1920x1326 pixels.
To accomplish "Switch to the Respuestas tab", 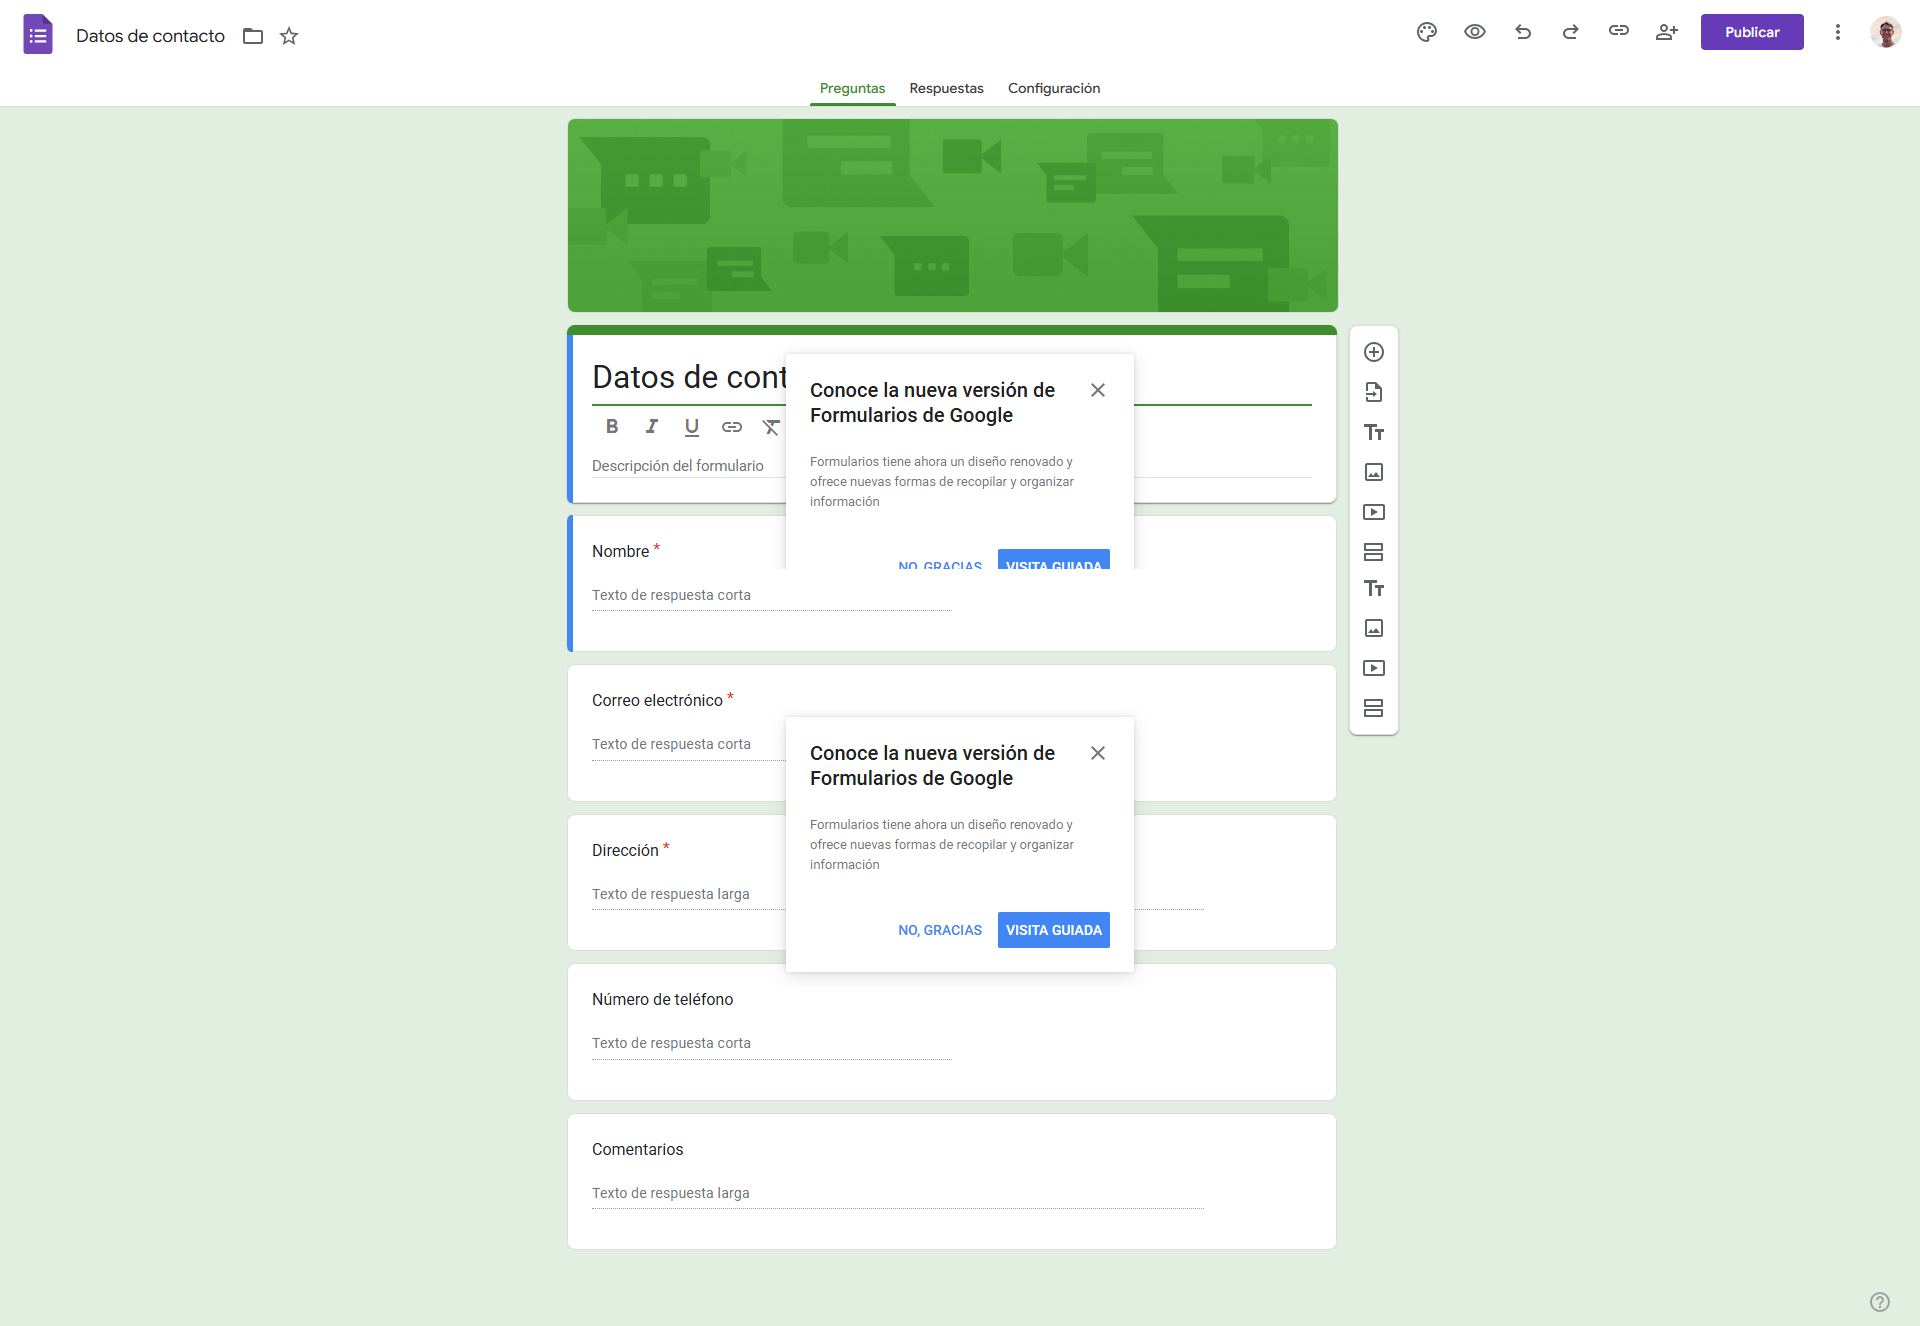I will pos(946,88).
